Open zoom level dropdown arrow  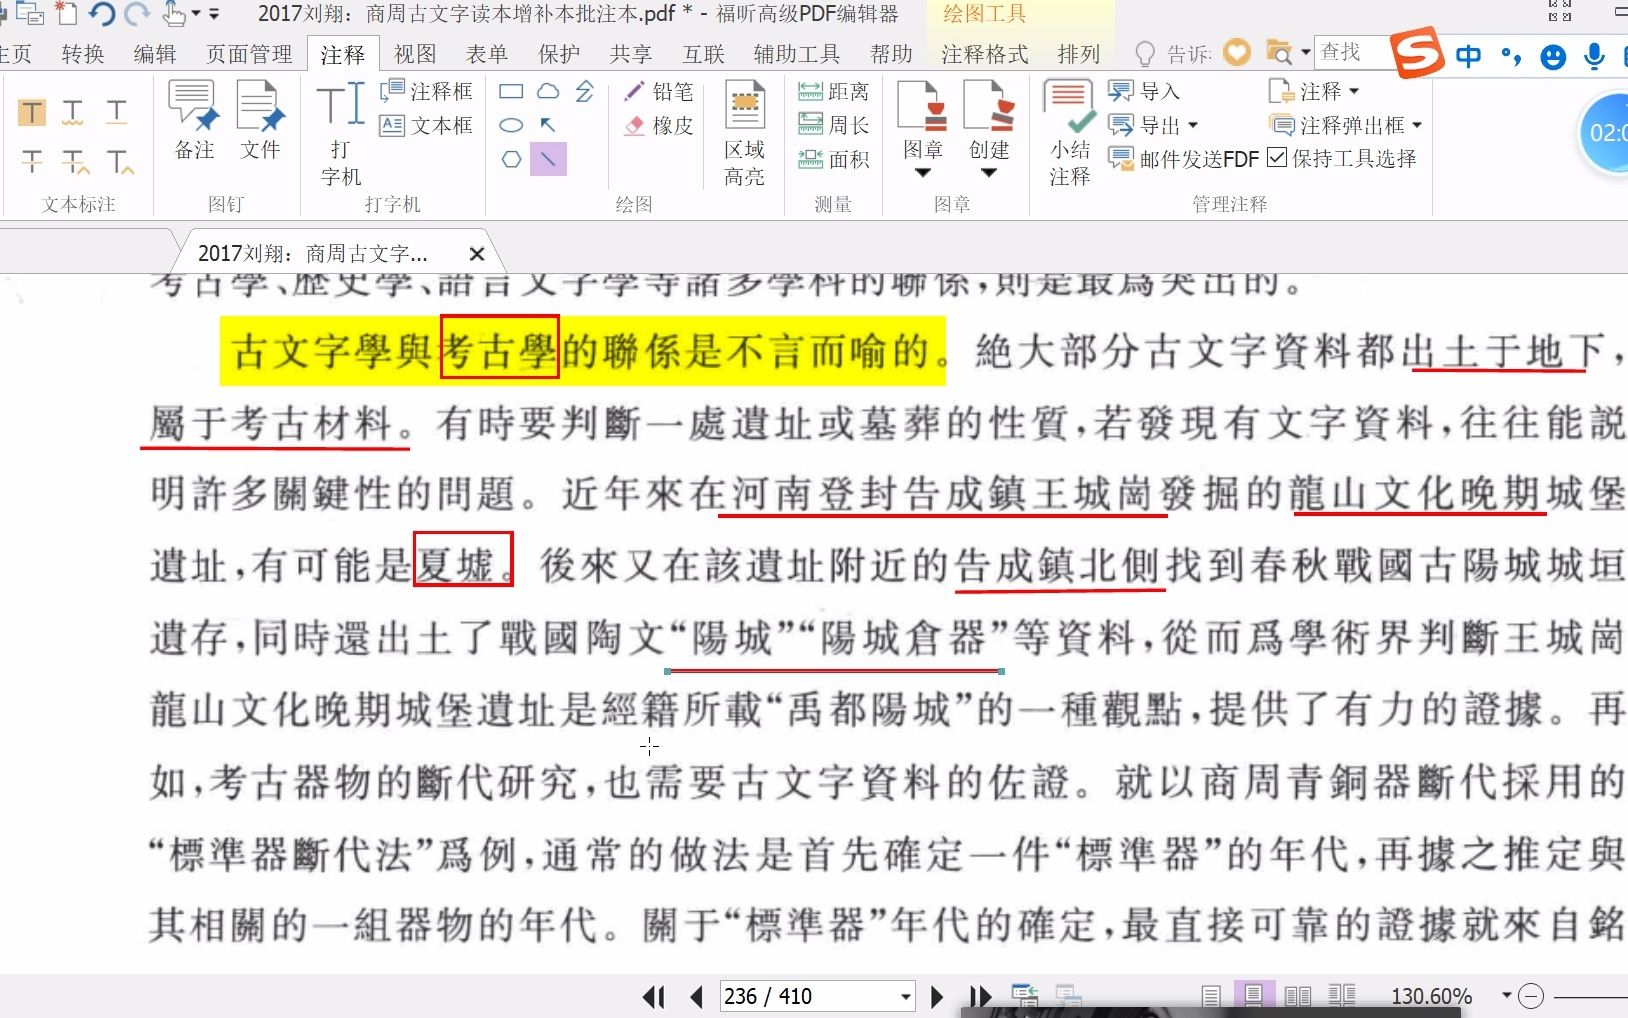(1506, 996)
